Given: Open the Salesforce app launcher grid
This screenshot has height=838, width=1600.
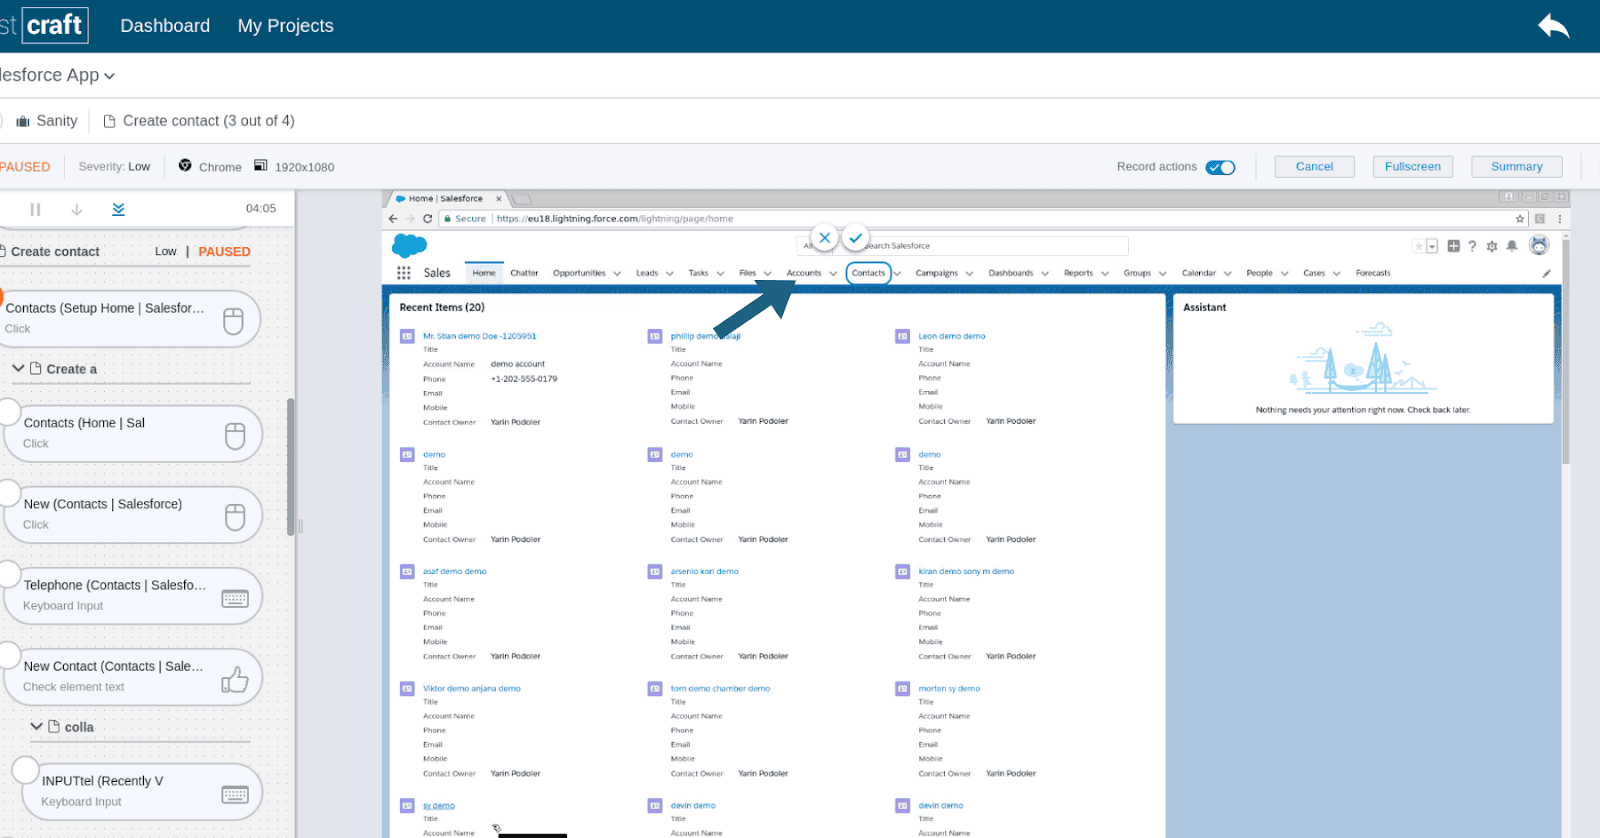Looking at the screenshot, I should pos(404,273).
